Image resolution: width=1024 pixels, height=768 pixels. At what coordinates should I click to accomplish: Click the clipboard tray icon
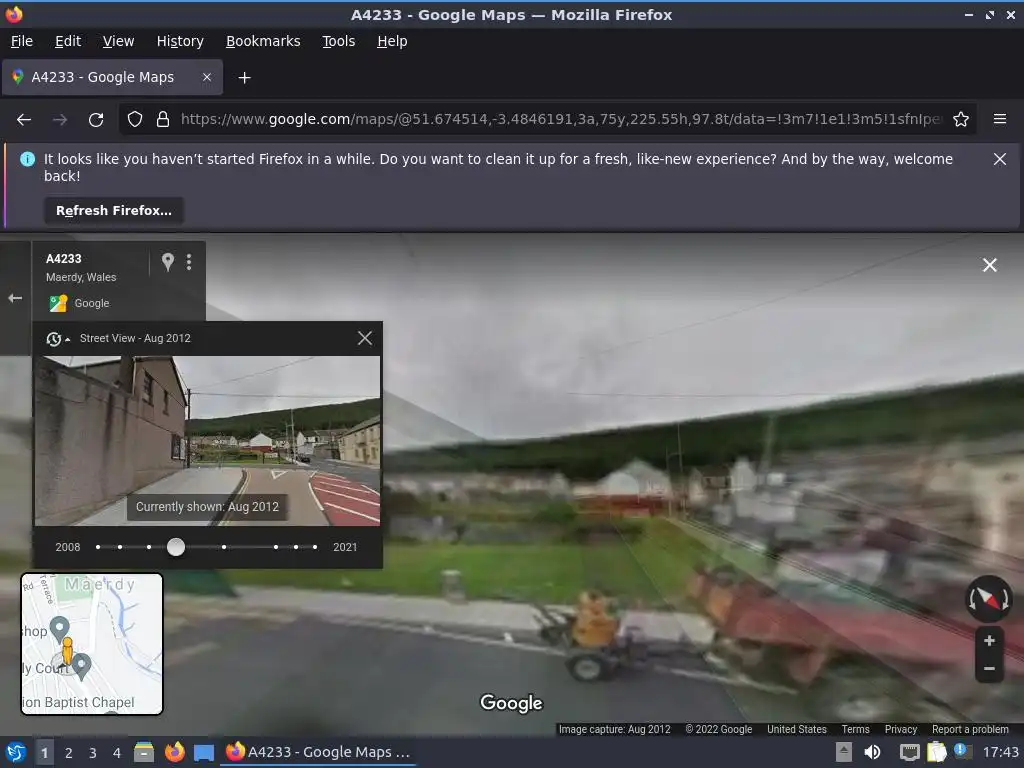(x=936, y=752)
